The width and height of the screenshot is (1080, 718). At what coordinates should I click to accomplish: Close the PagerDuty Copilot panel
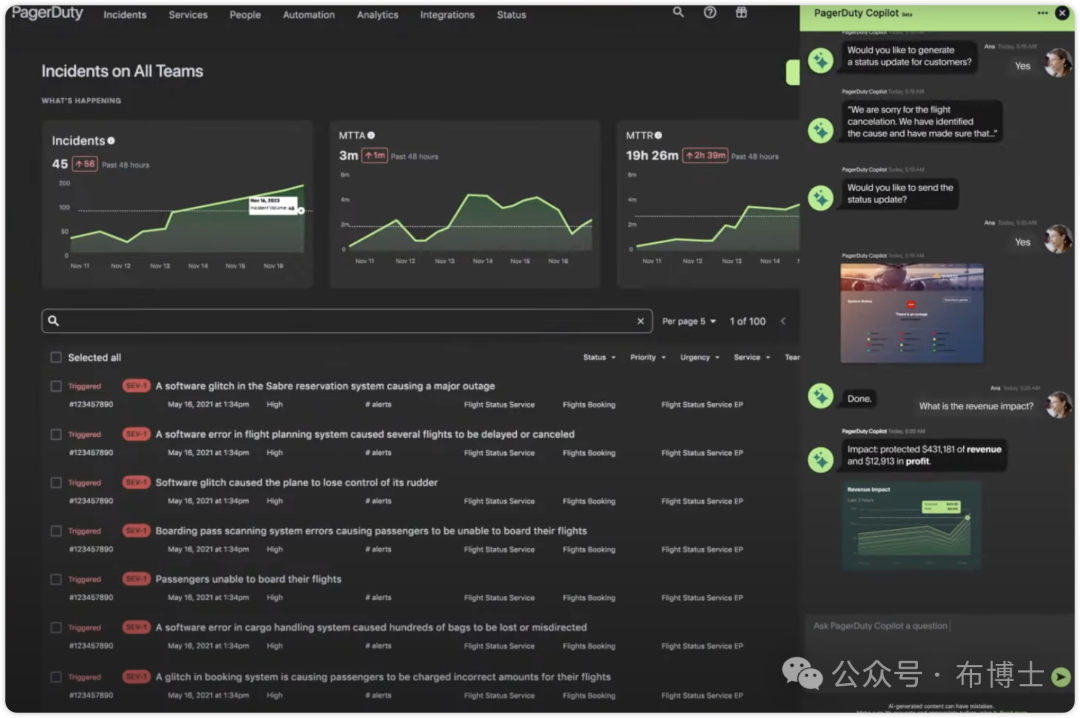(1062, 13)
